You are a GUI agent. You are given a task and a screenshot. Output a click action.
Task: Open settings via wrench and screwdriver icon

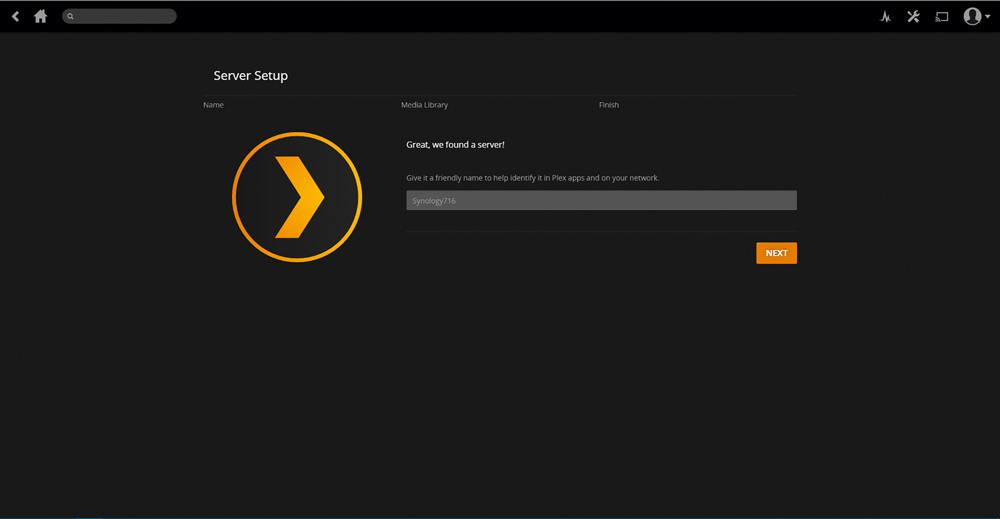pyautogui.click(x=913, y=17)
